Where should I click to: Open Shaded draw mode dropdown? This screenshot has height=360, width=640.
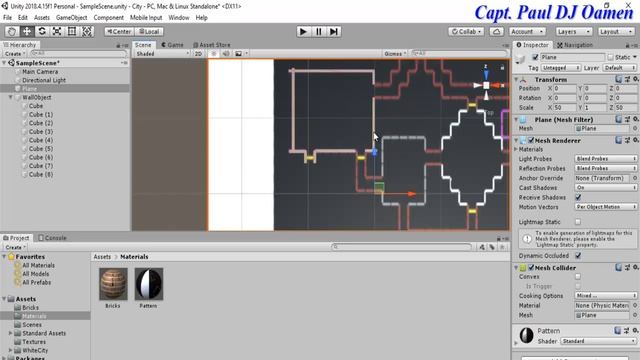[x=162, y=53]
